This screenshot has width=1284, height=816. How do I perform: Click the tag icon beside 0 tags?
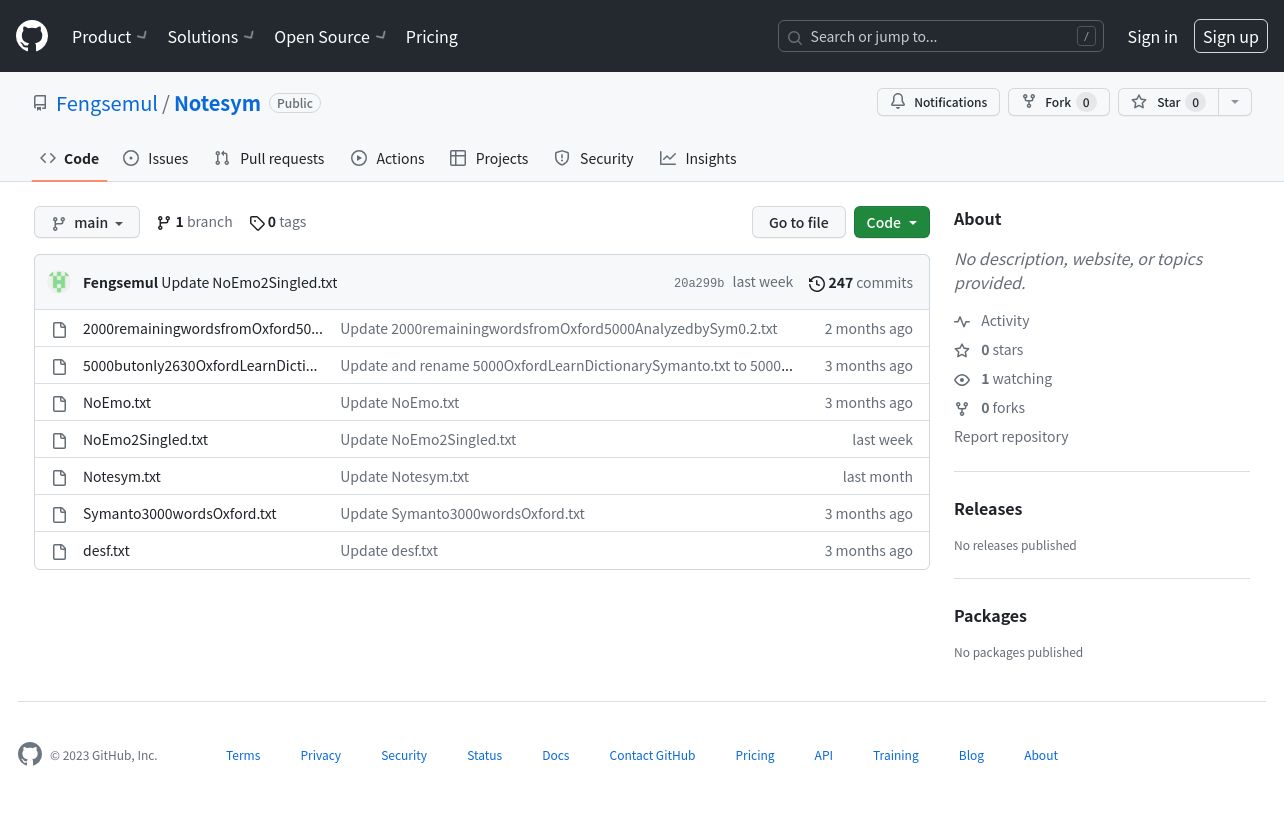click(257, 223)
